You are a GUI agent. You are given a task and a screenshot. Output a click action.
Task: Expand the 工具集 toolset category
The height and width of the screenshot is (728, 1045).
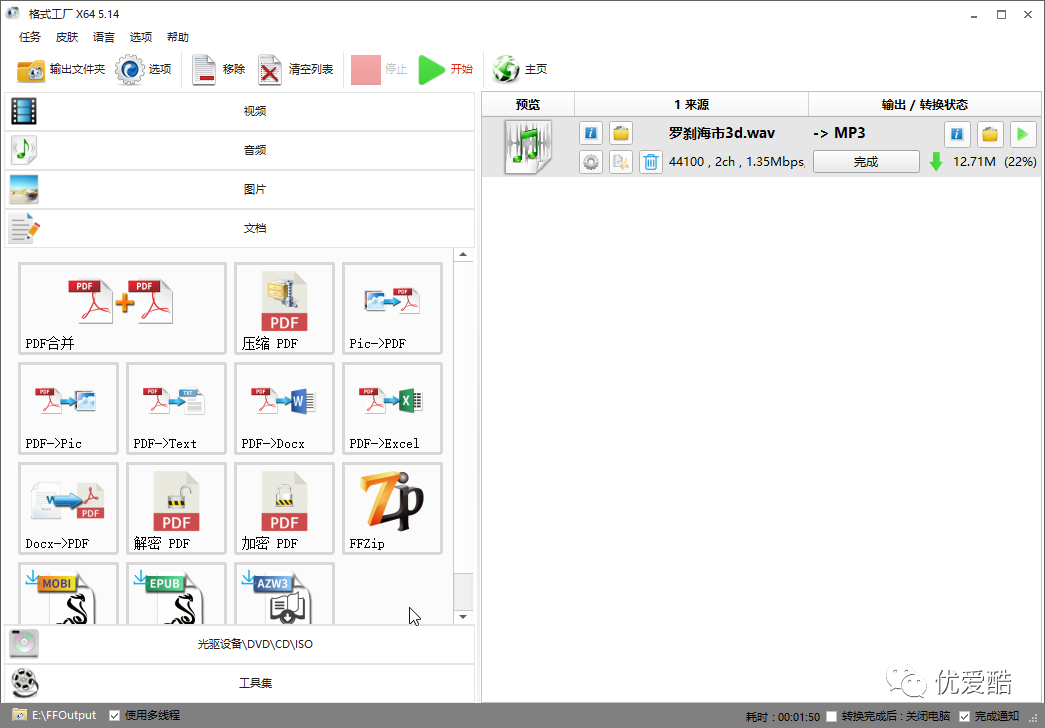pyautogui.click(x=239, y=683)
